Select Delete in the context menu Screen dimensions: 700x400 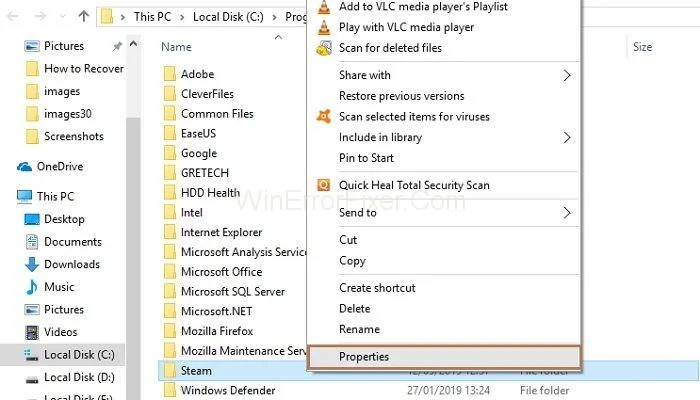[x=354, y=309]
